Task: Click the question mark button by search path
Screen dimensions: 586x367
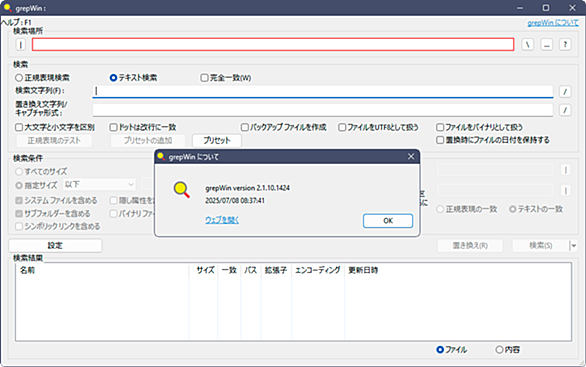Action: 565,44
